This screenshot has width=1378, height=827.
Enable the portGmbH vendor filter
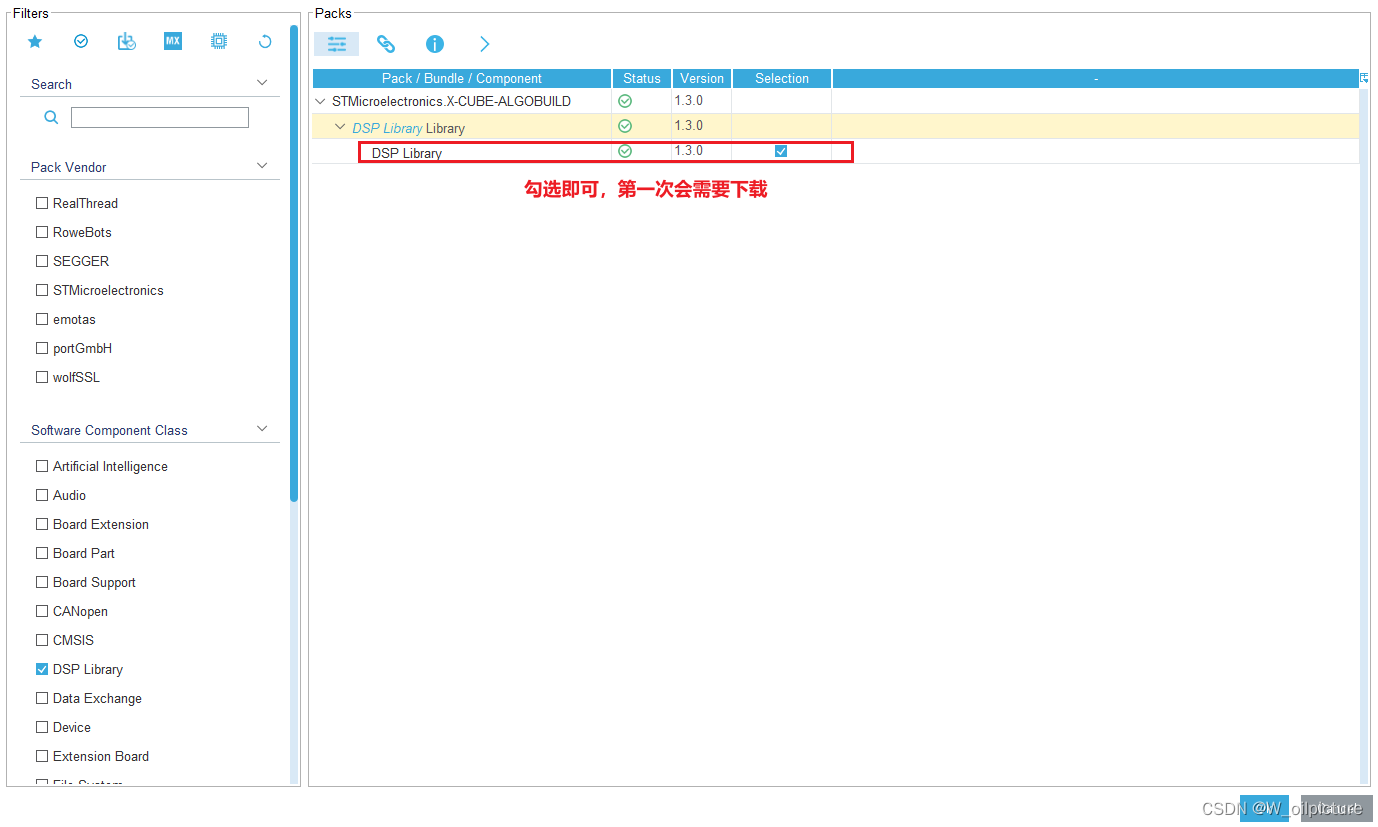click(x=42, y=348)
